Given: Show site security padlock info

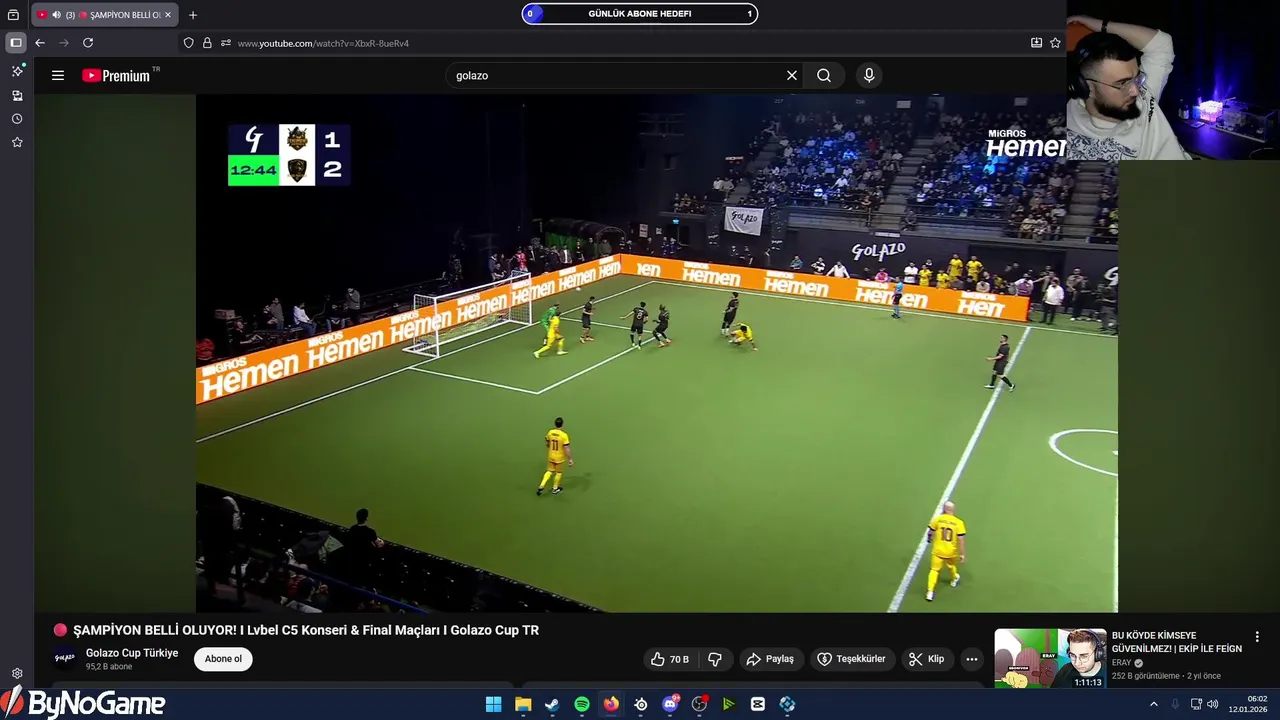Looking at the screenshot, I should 207,43.
